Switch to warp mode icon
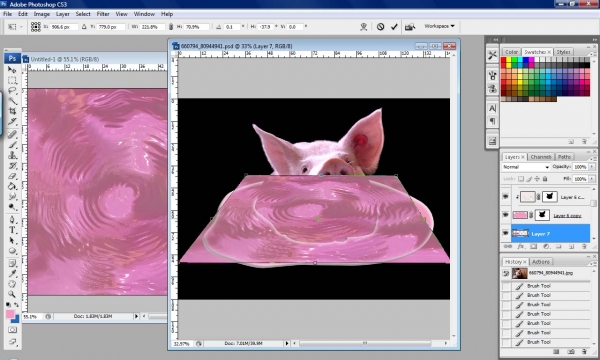This screenshot has height=360, width=600. pyautogui.click(x=364, y=27)
